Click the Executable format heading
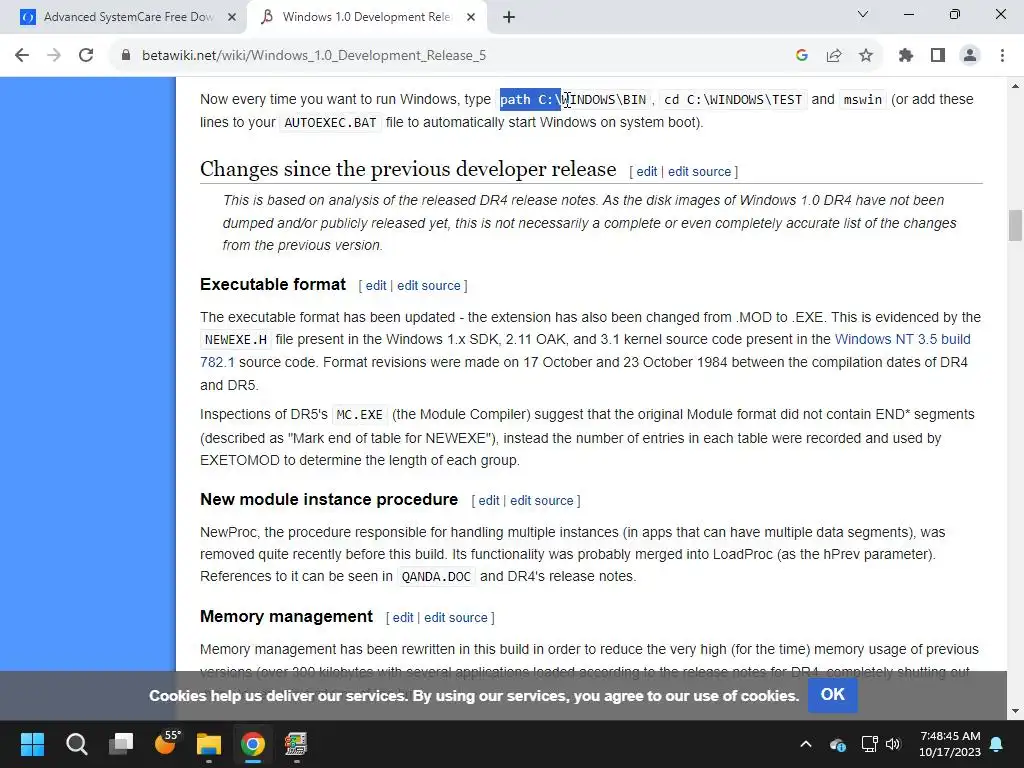The image size is (1024, 768). [x=273, y=284]
